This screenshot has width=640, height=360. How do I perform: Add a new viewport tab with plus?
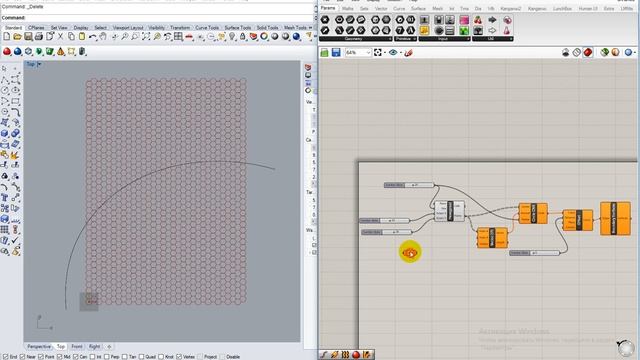coord(109,347)
